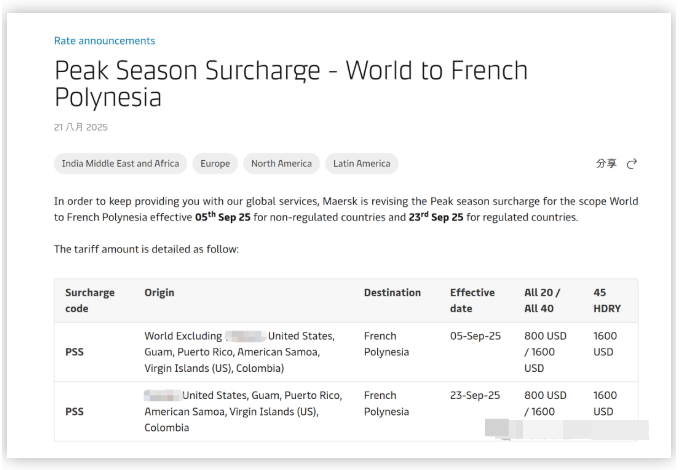Click the Destination column header
Image resolution: width=681 pixels, height=470 pixels.
[x=392, y=292]
